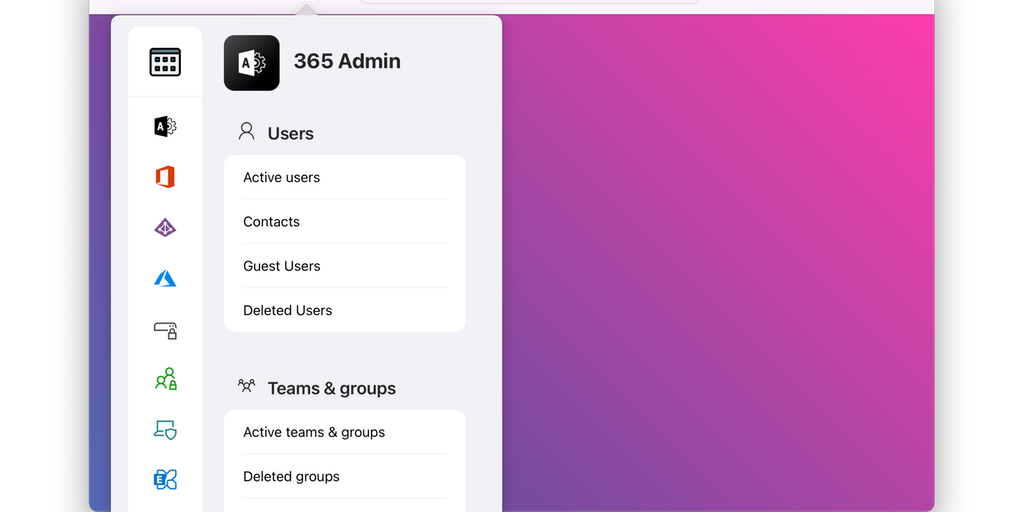Open Active teams & groups

pos(314,433)
